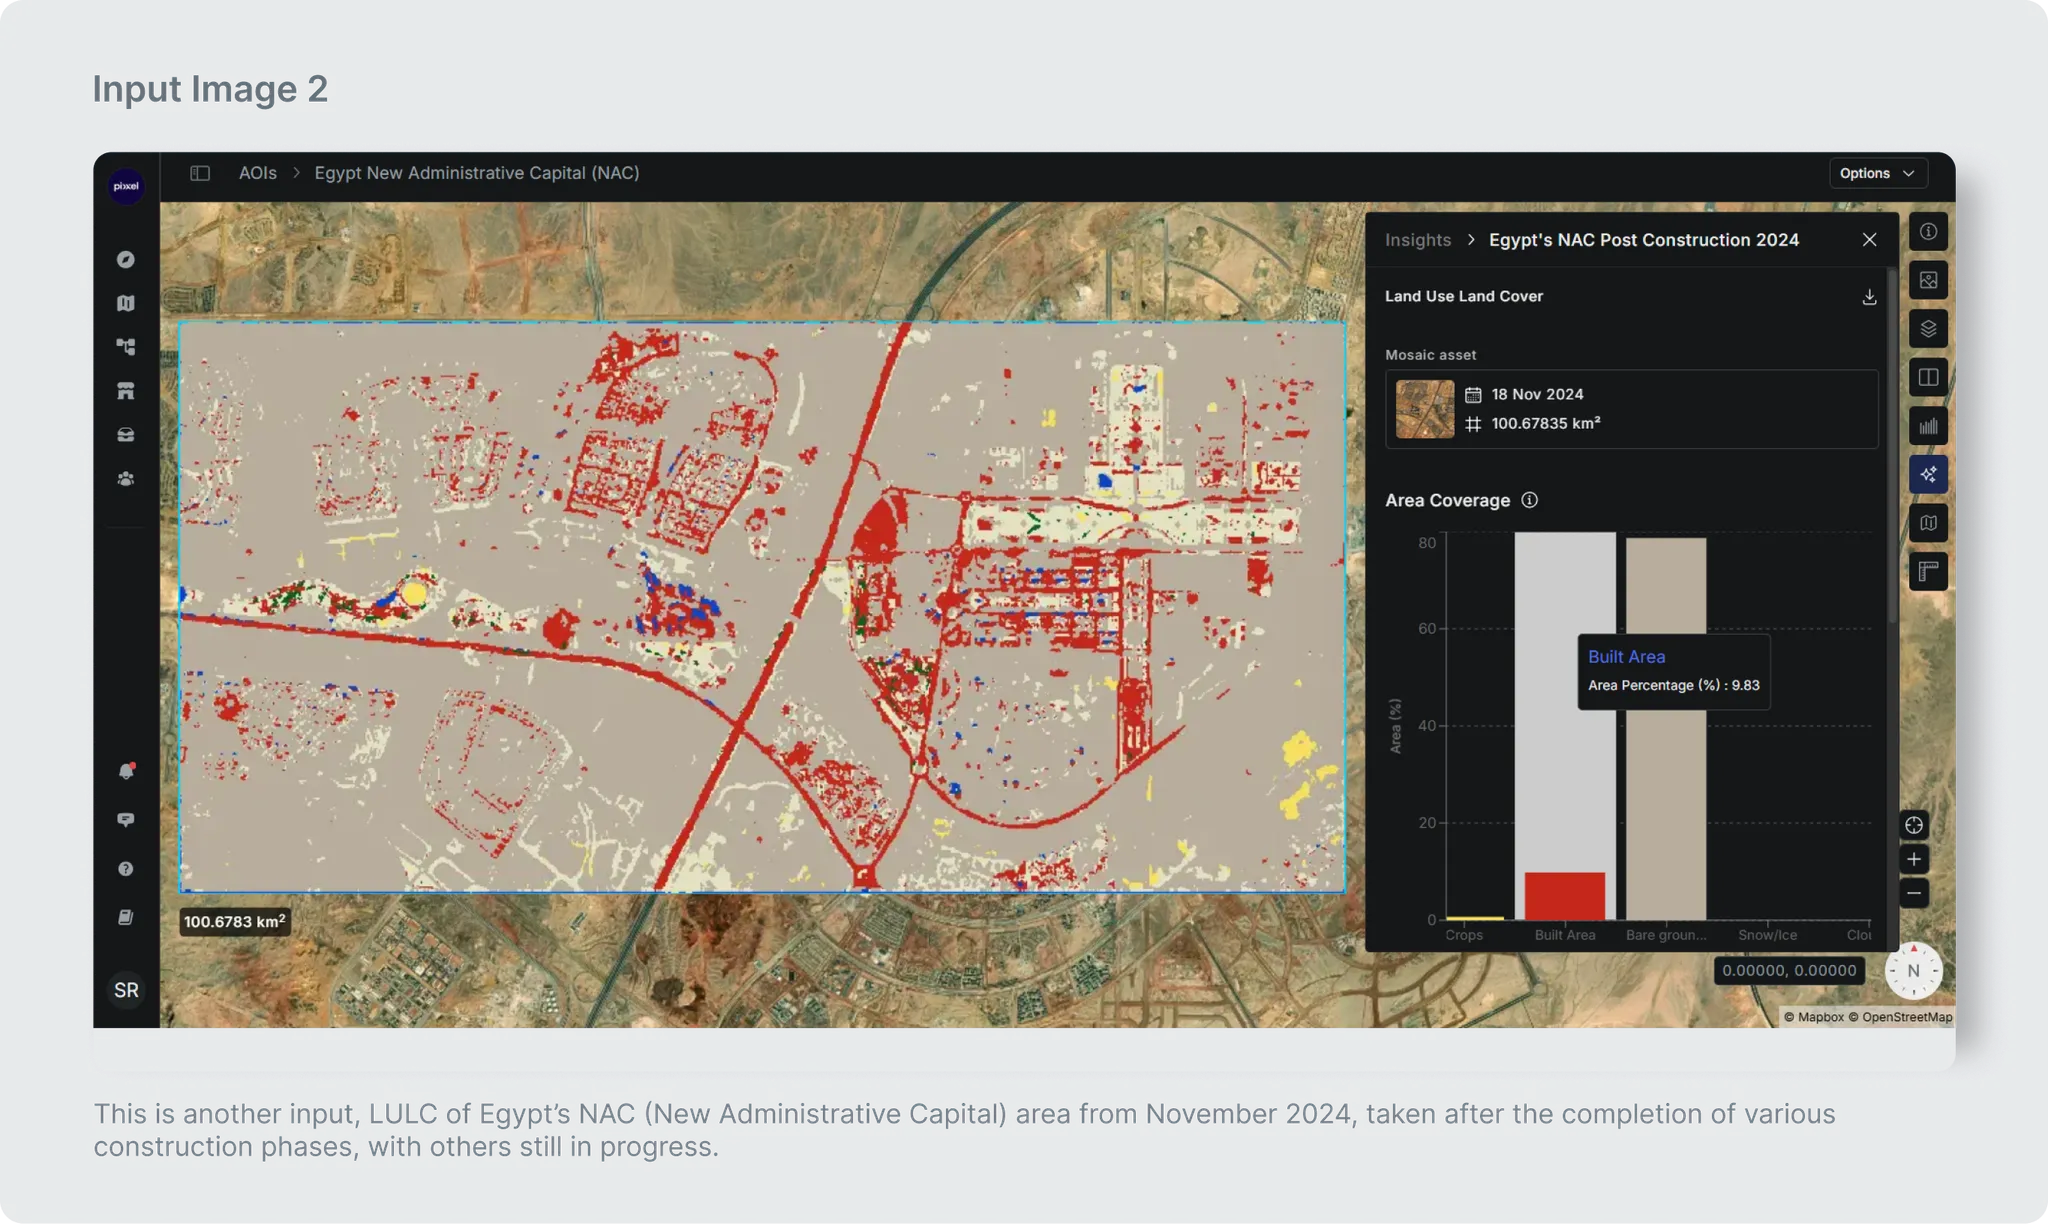
Task: Open the spectral bands bar icon
Action: [1928, 427]
